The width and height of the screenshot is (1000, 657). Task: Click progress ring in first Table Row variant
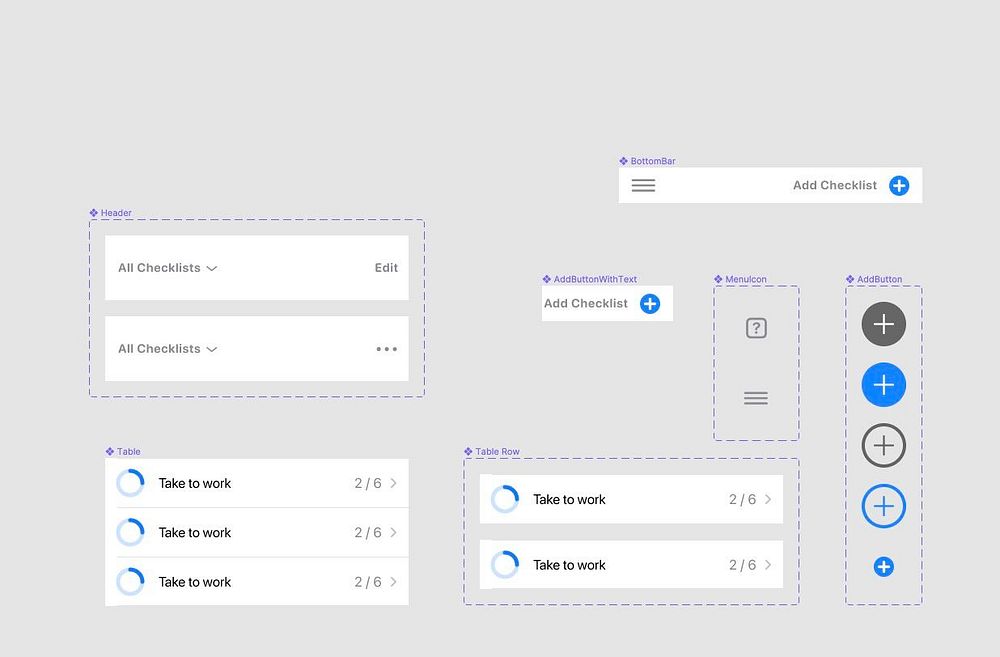click(x=505, y=499)
